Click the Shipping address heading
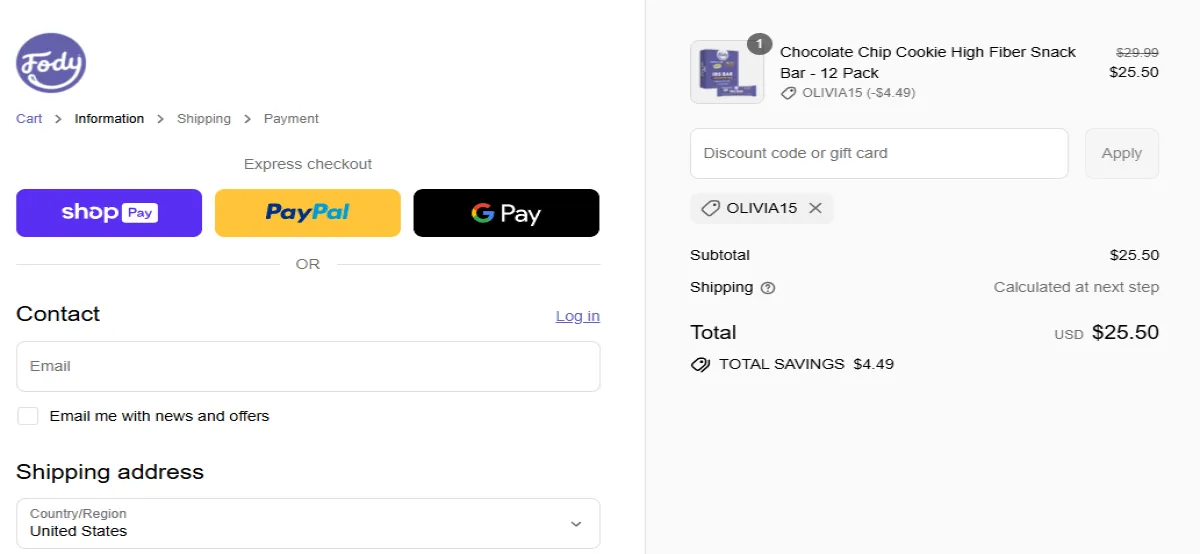This screenshot has width=1200, height=554. [110, 472]
